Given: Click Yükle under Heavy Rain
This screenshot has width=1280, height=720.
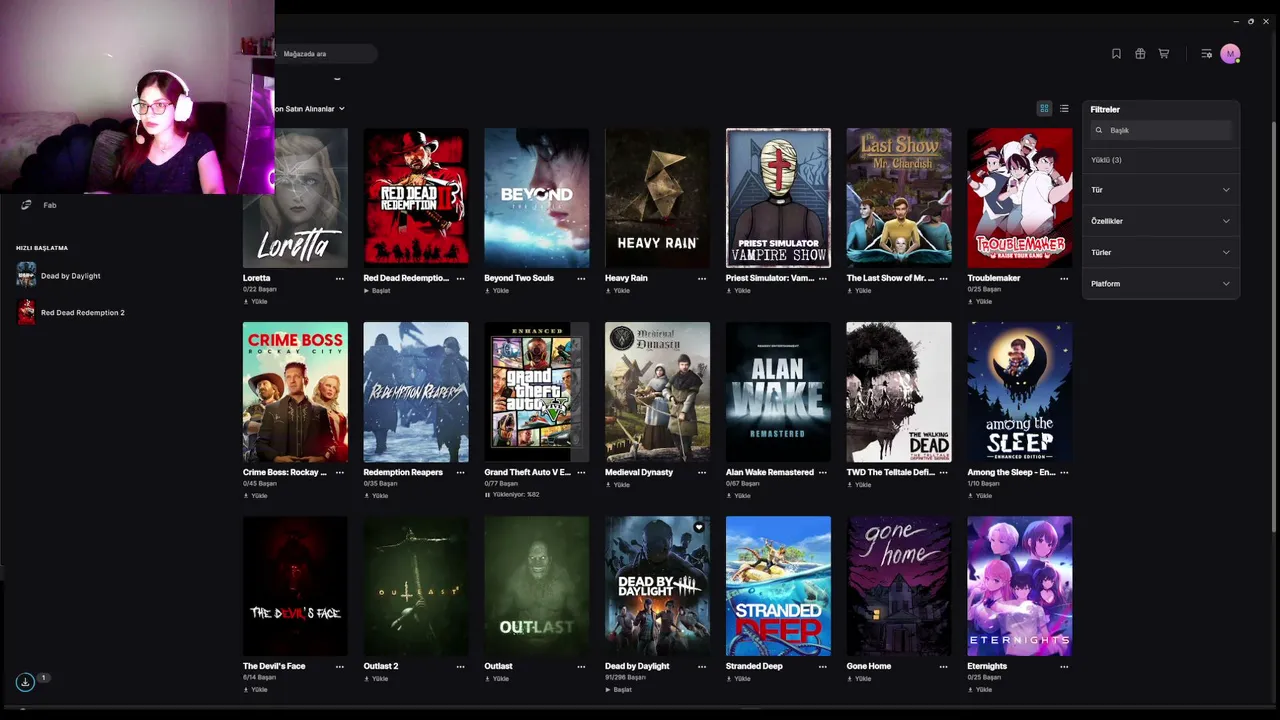Looking at the screenshot, I should (x=617, y=291).
